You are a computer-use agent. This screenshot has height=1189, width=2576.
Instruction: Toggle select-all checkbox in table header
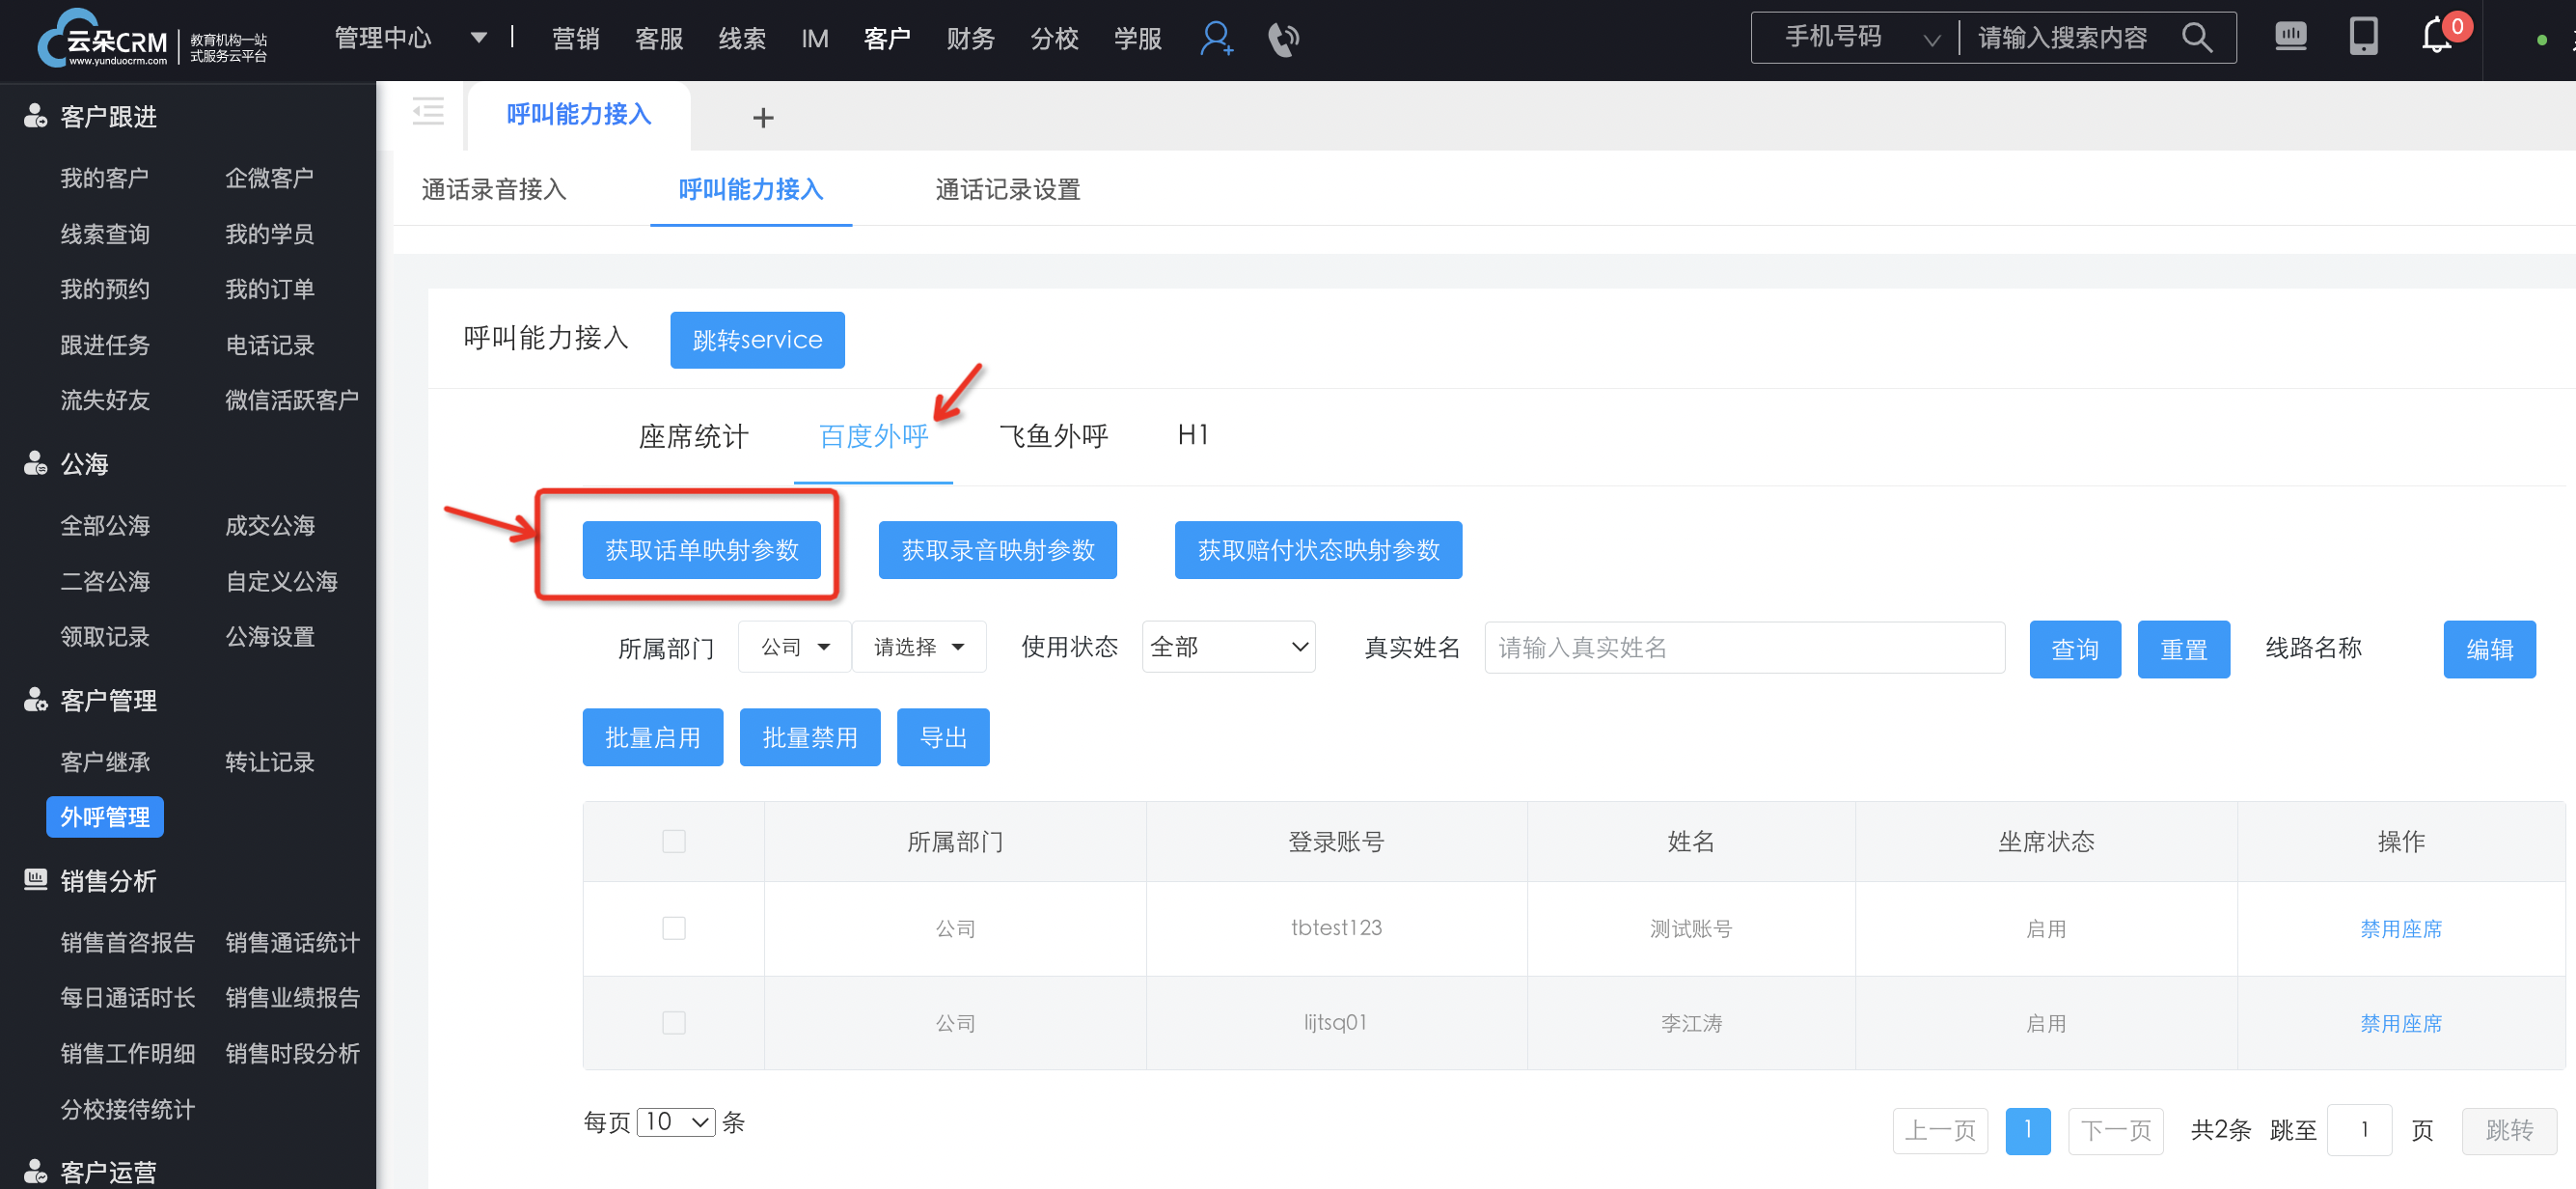pyautogui.click(x=674, y=841)
